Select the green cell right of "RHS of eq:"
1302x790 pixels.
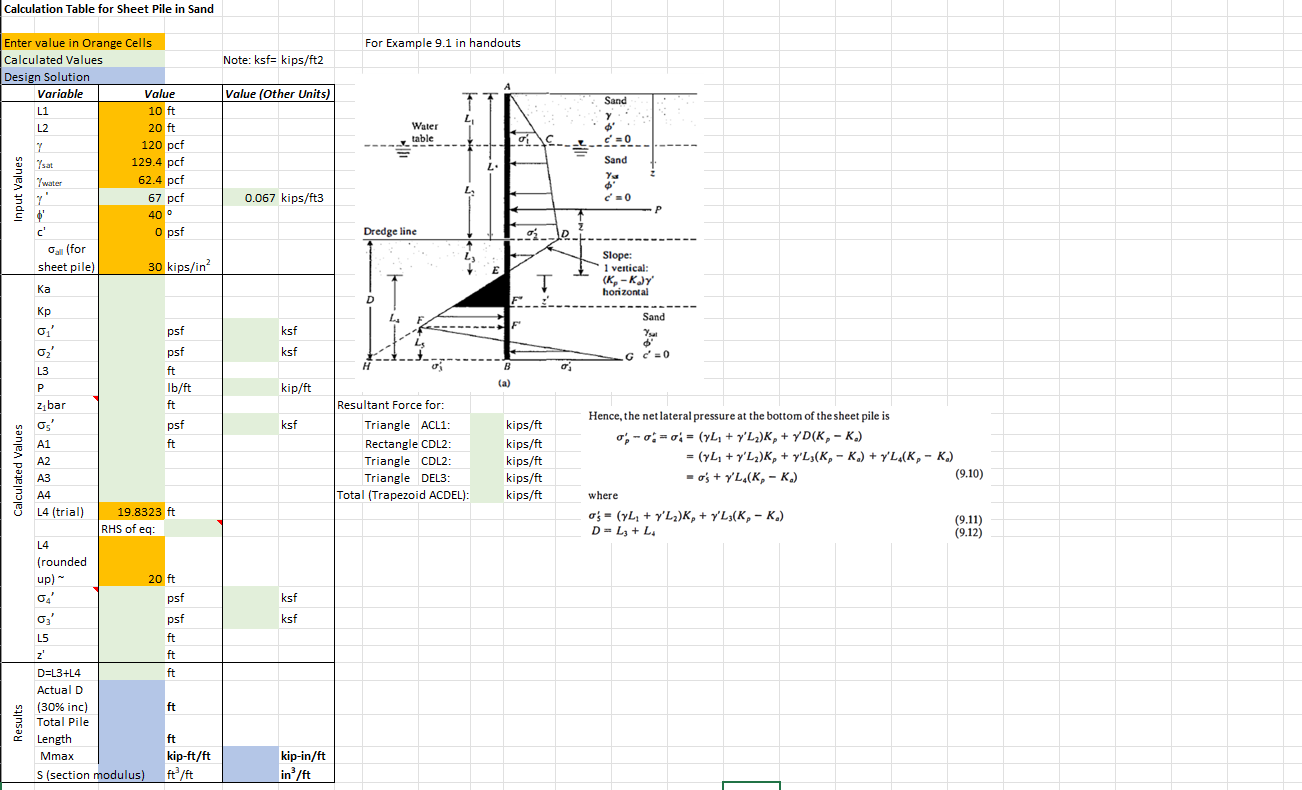(x=194, y=528)
